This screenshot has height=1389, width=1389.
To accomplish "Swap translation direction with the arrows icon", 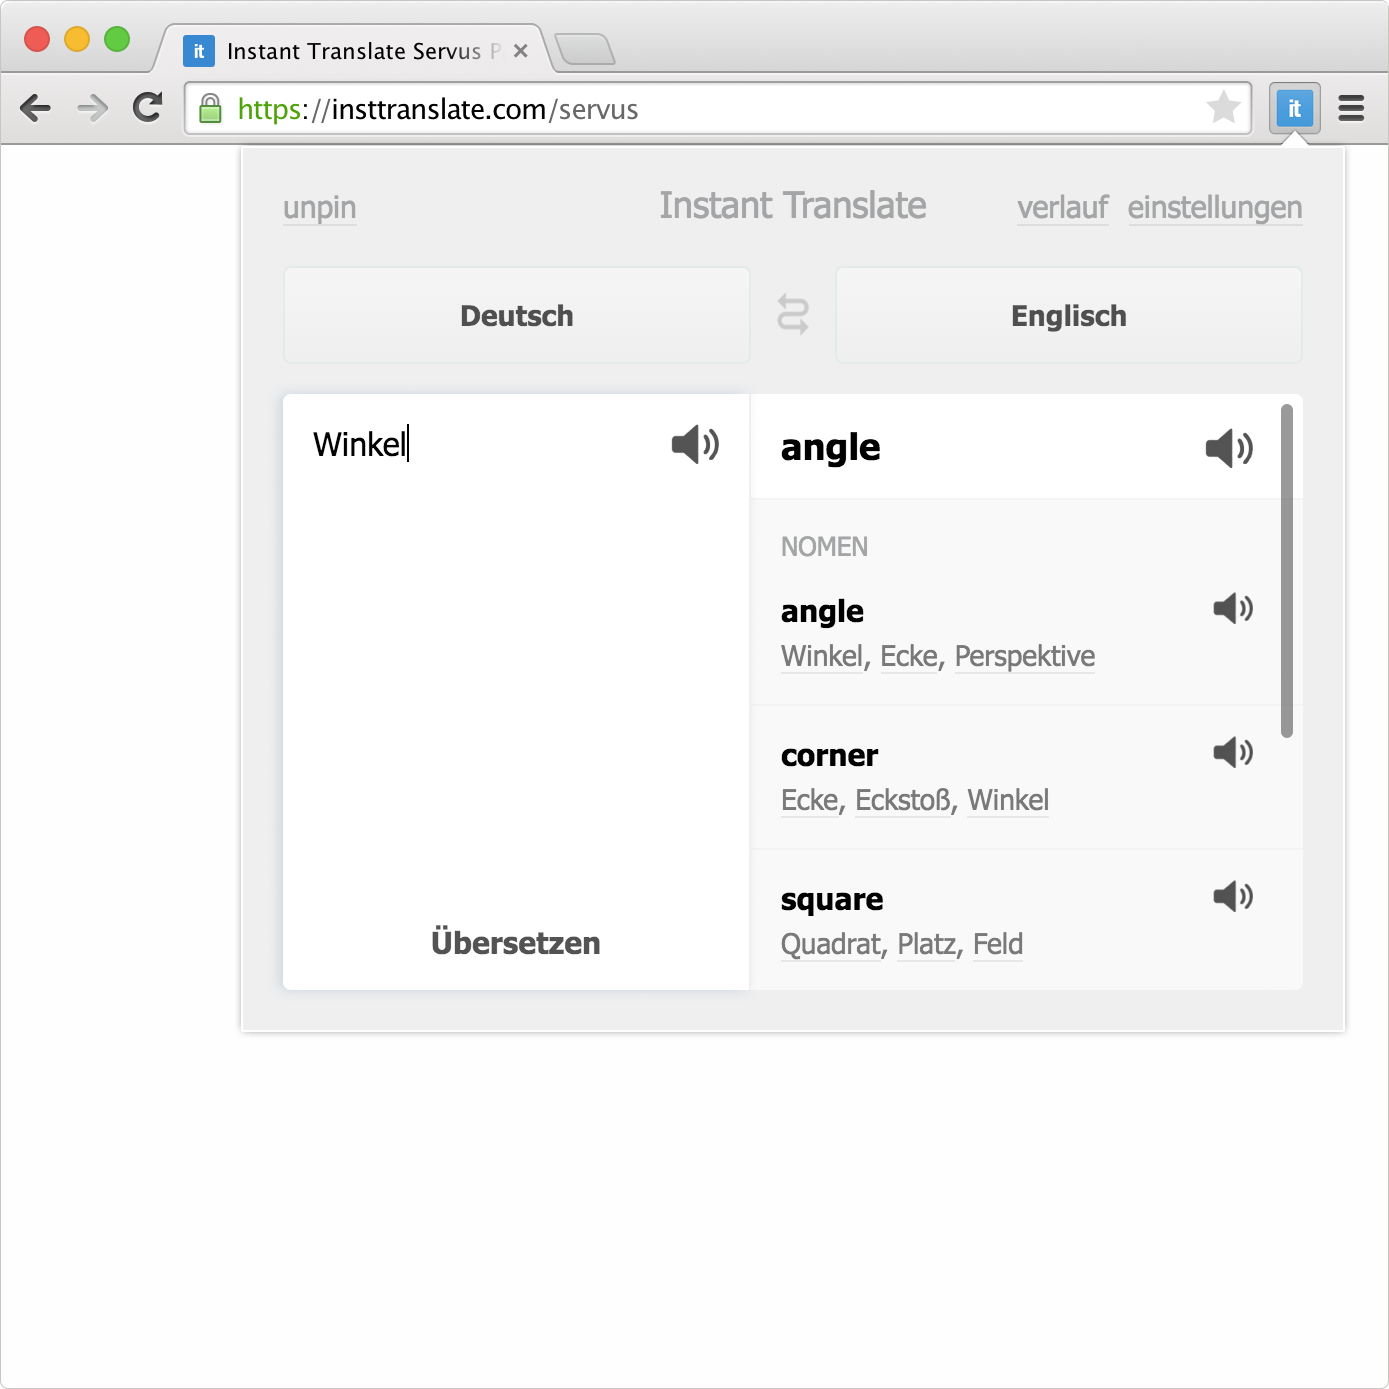I will 792,315.
